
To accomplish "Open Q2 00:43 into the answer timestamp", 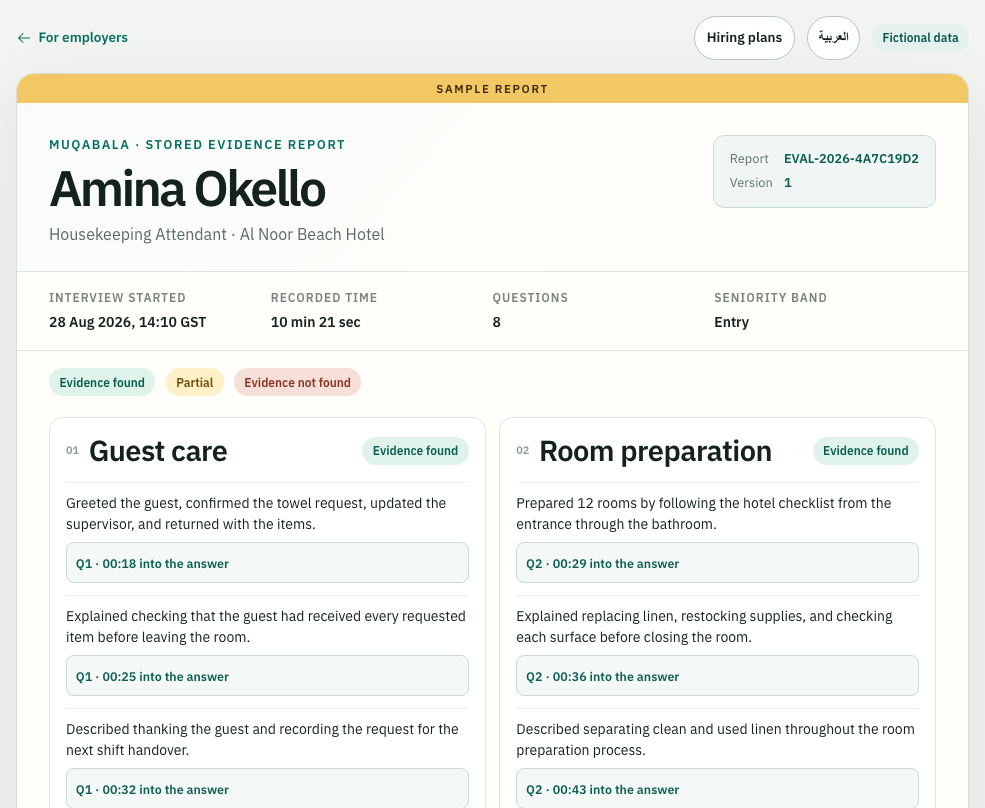I will pos(717,789).
